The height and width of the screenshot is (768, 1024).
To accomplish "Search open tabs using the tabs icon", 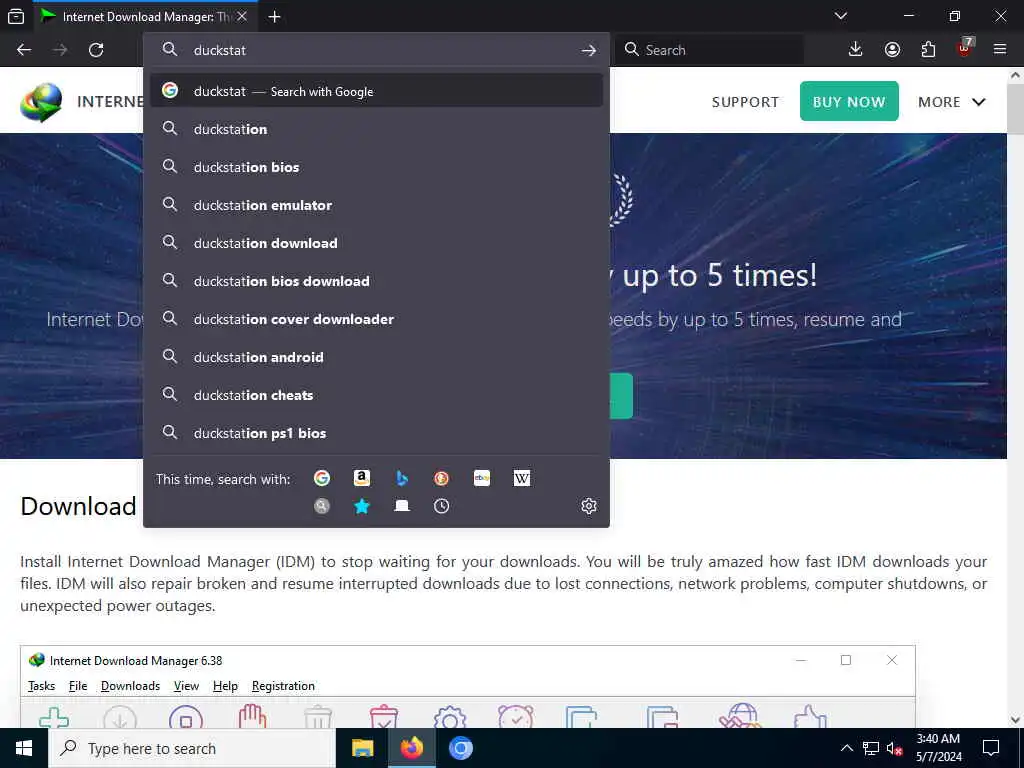I will pos(402,506).
